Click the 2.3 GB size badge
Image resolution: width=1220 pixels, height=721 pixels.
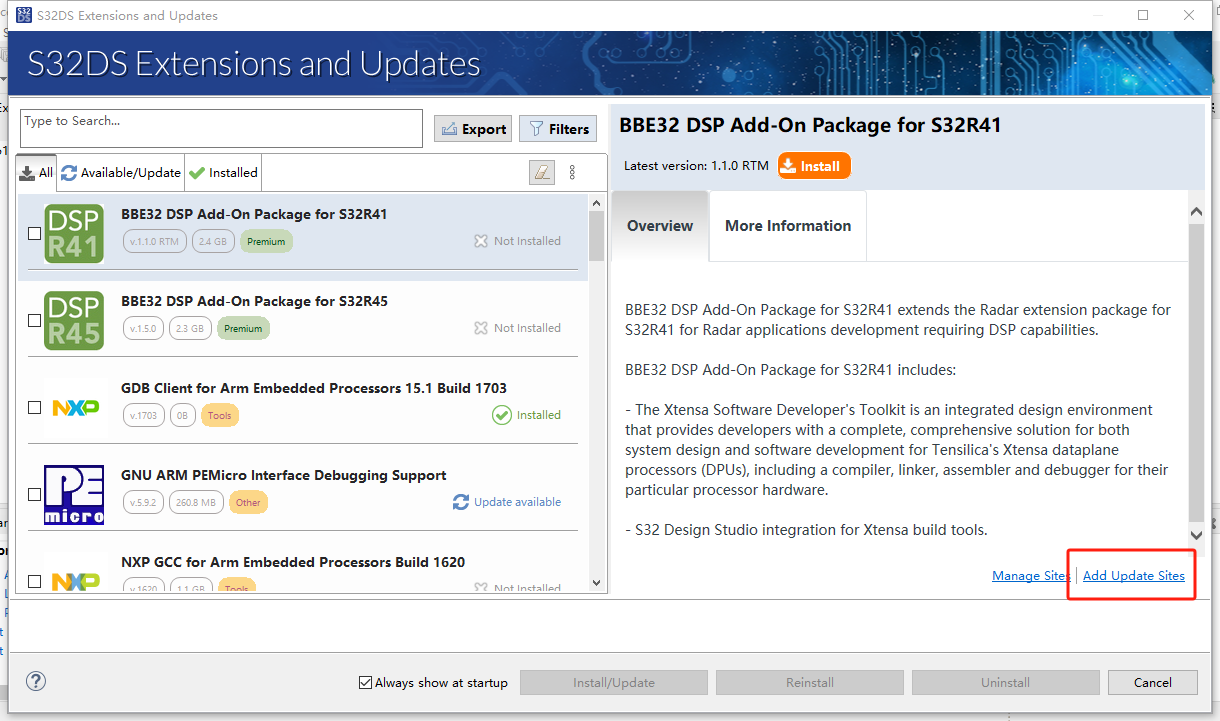tap(190, 328)
